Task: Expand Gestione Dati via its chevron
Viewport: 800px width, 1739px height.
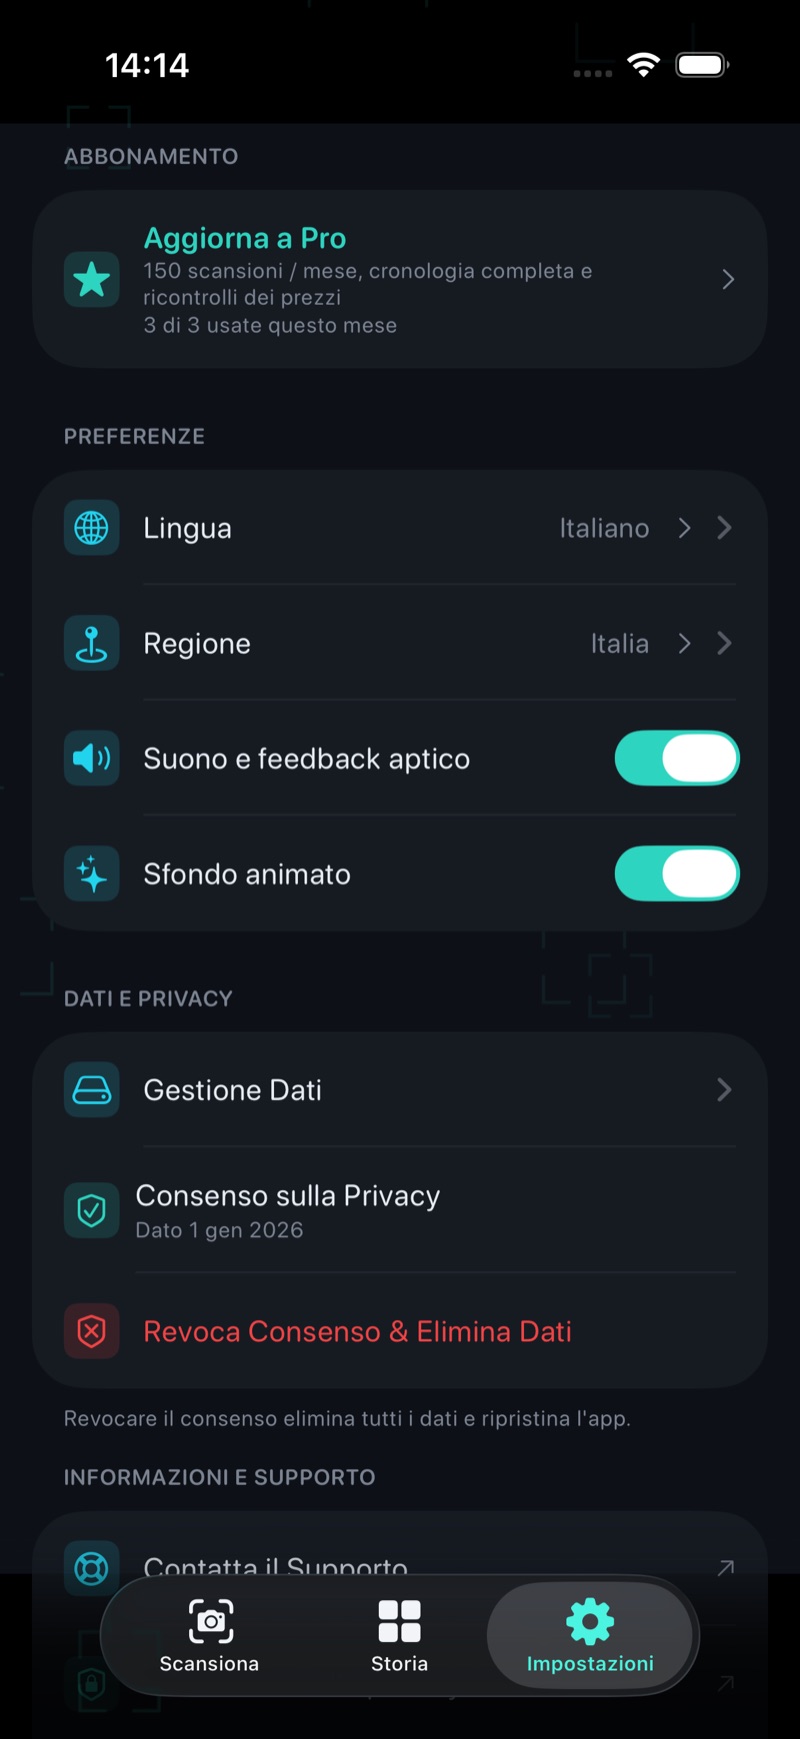Action: point(725,1090)
